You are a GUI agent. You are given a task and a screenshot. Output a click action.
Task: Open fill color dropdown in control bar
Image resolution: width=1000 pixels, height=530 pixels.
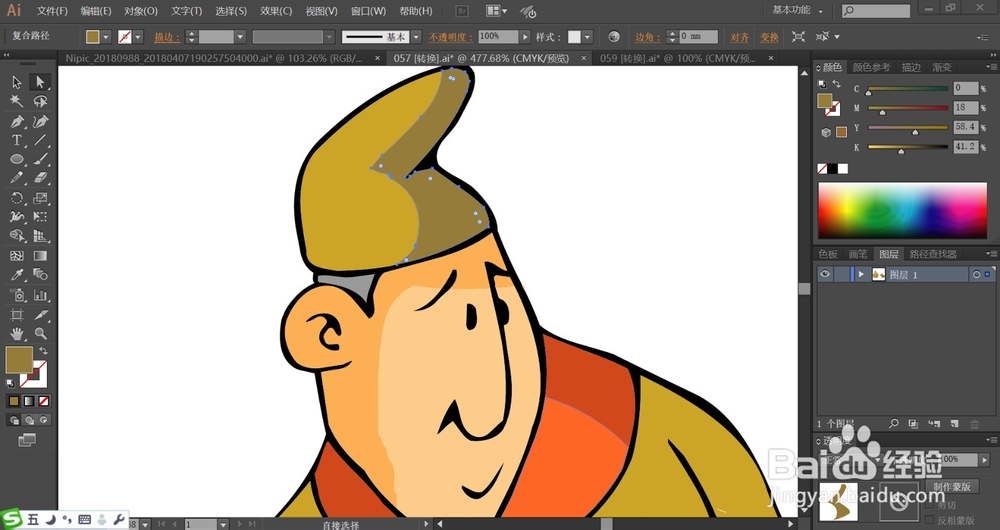pos(106,37)
